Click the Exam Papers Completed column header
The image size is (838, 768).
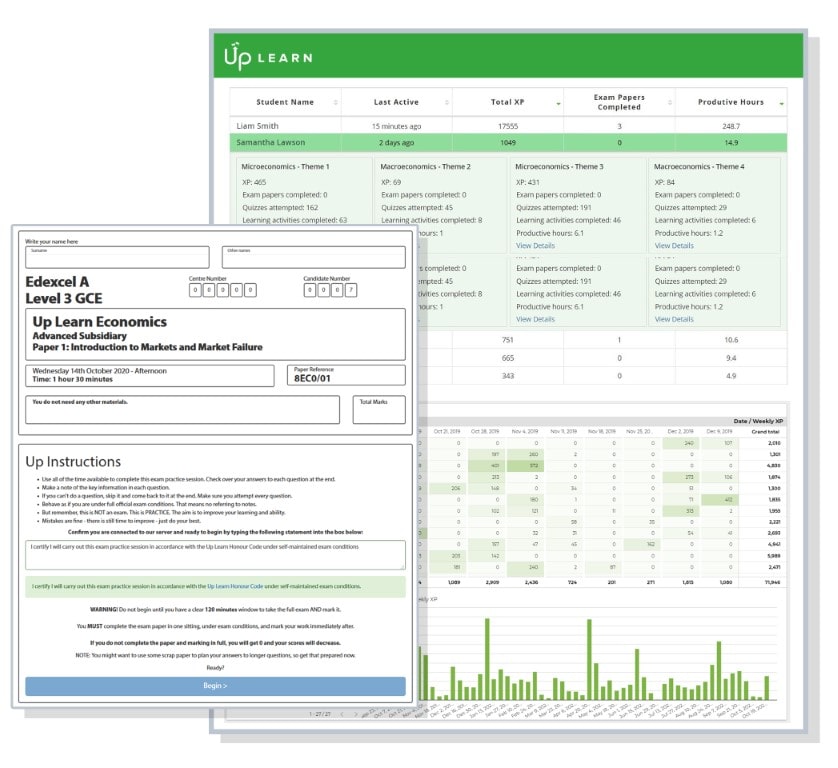(x=619, y=102)
